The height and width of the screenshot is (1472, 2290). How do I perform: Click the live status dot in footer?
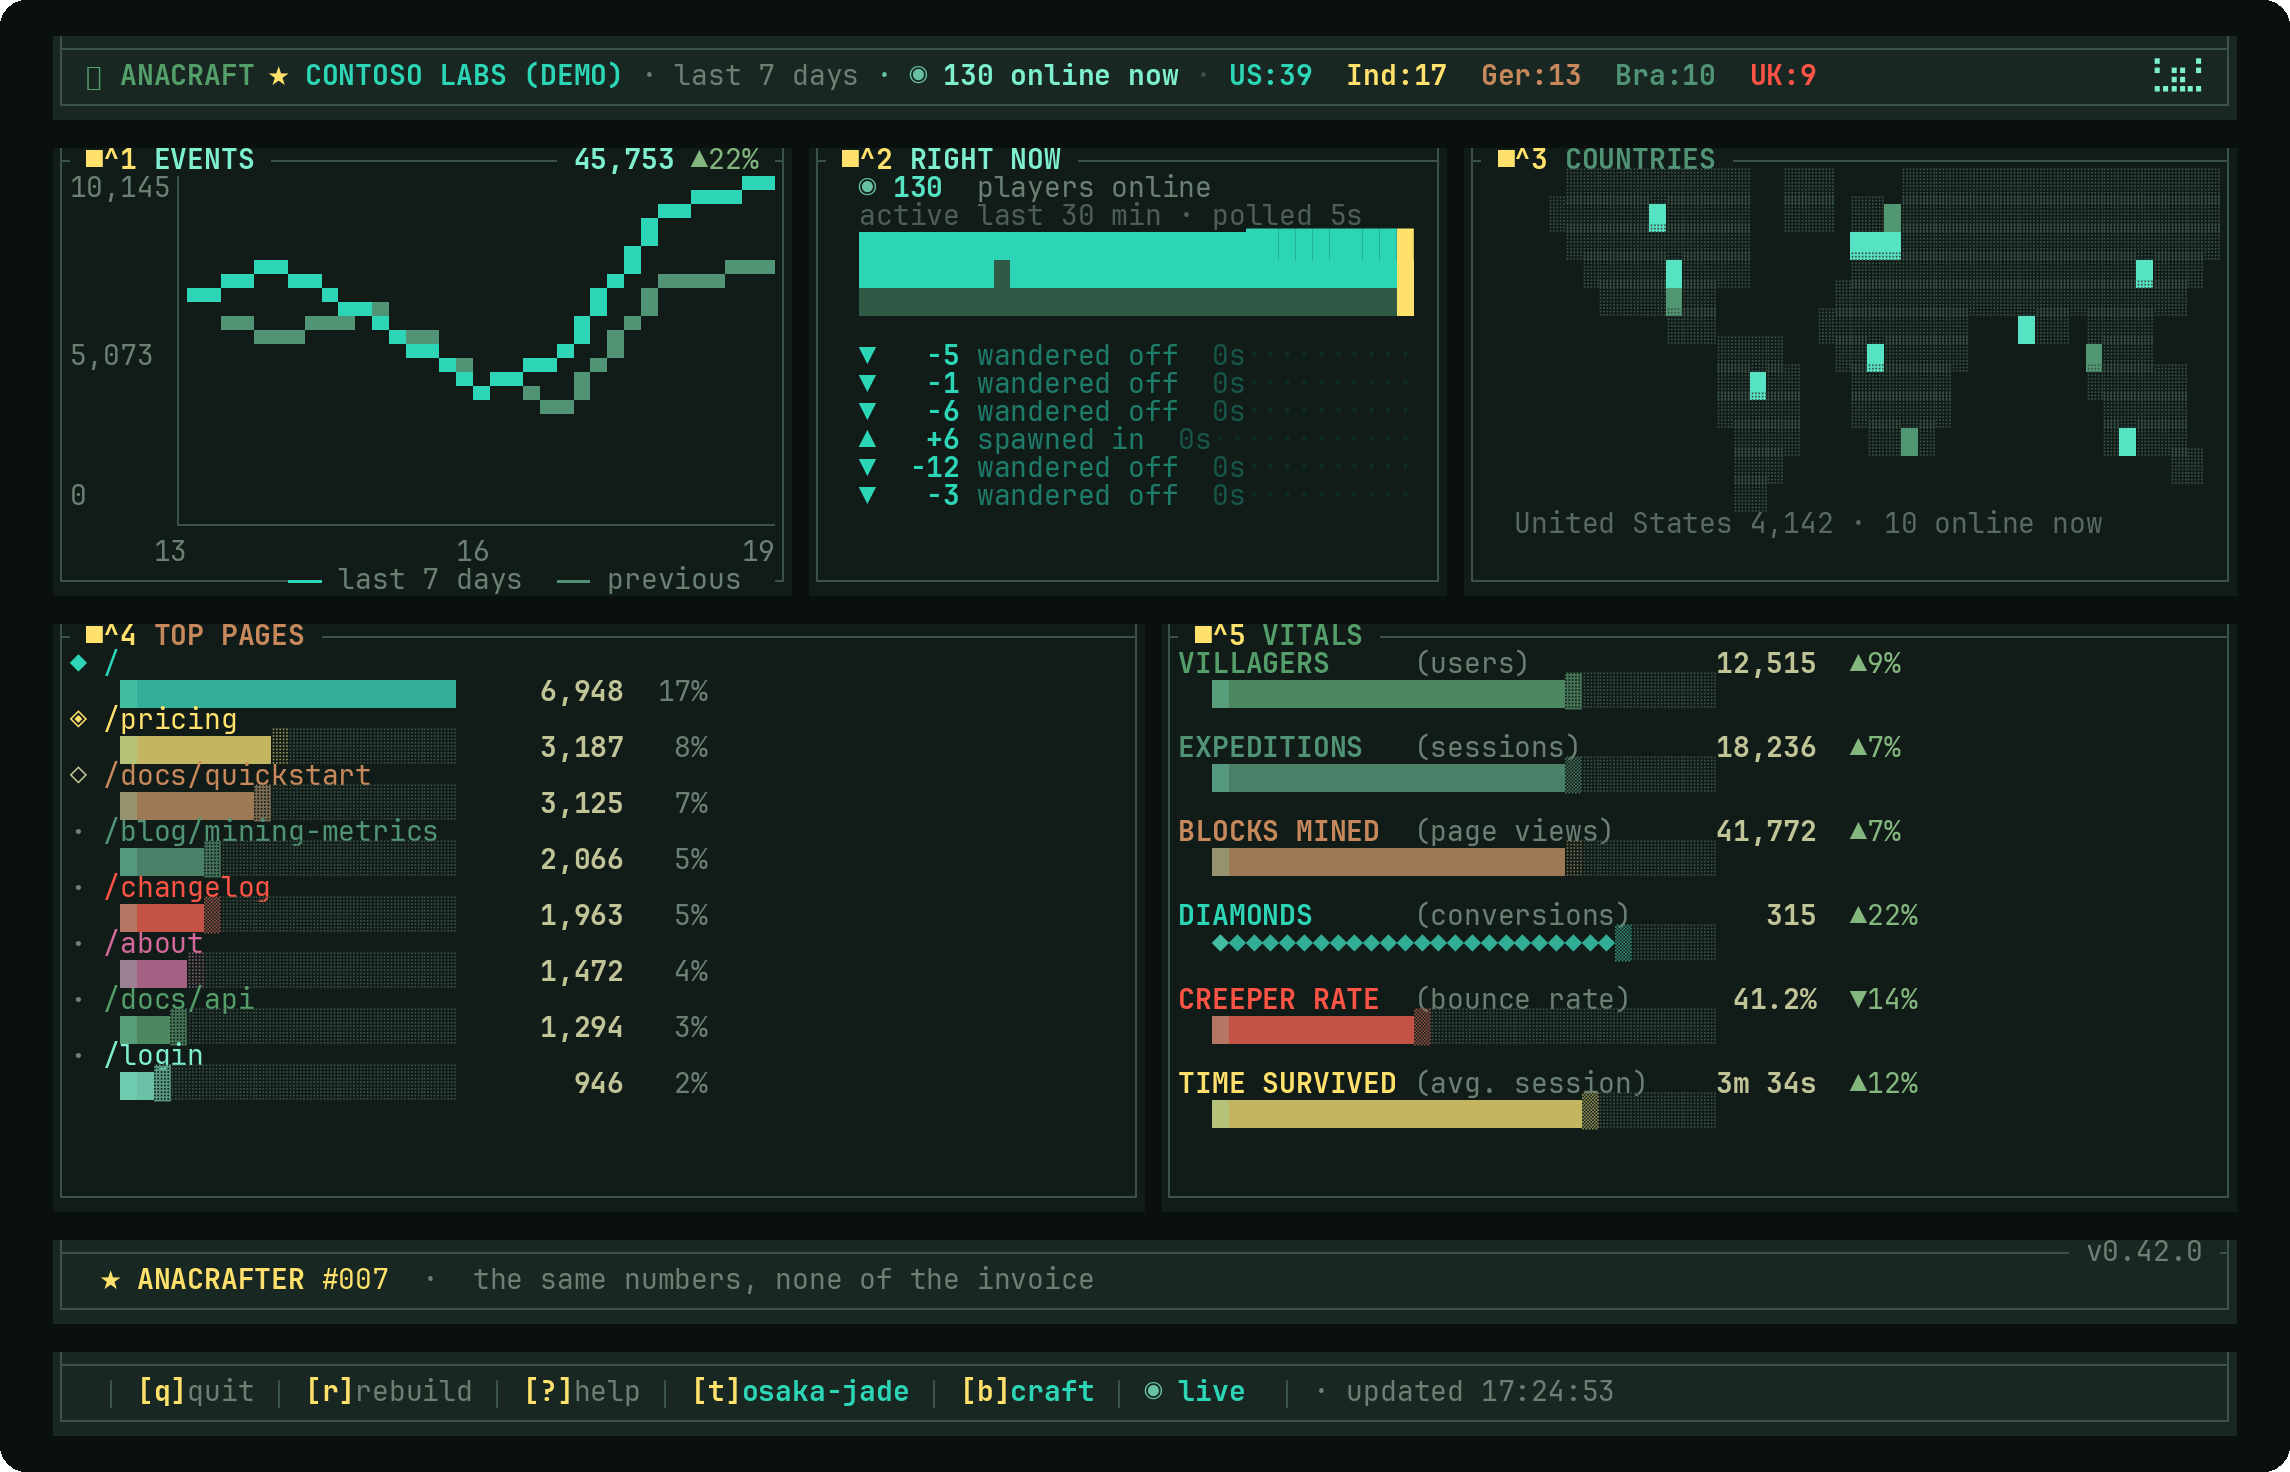click(x=1153, y=1391)
